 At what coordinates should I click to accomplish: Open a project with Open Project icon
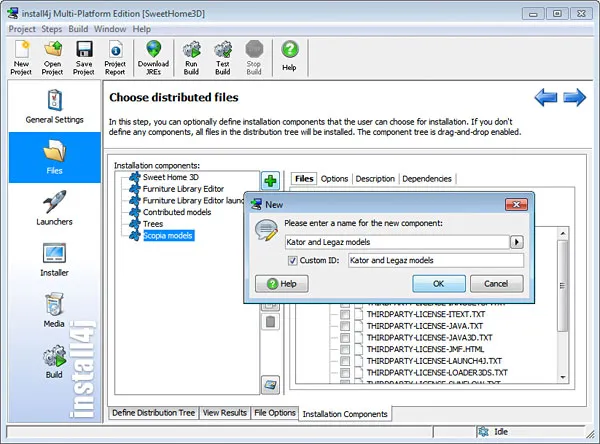(52, 58)
